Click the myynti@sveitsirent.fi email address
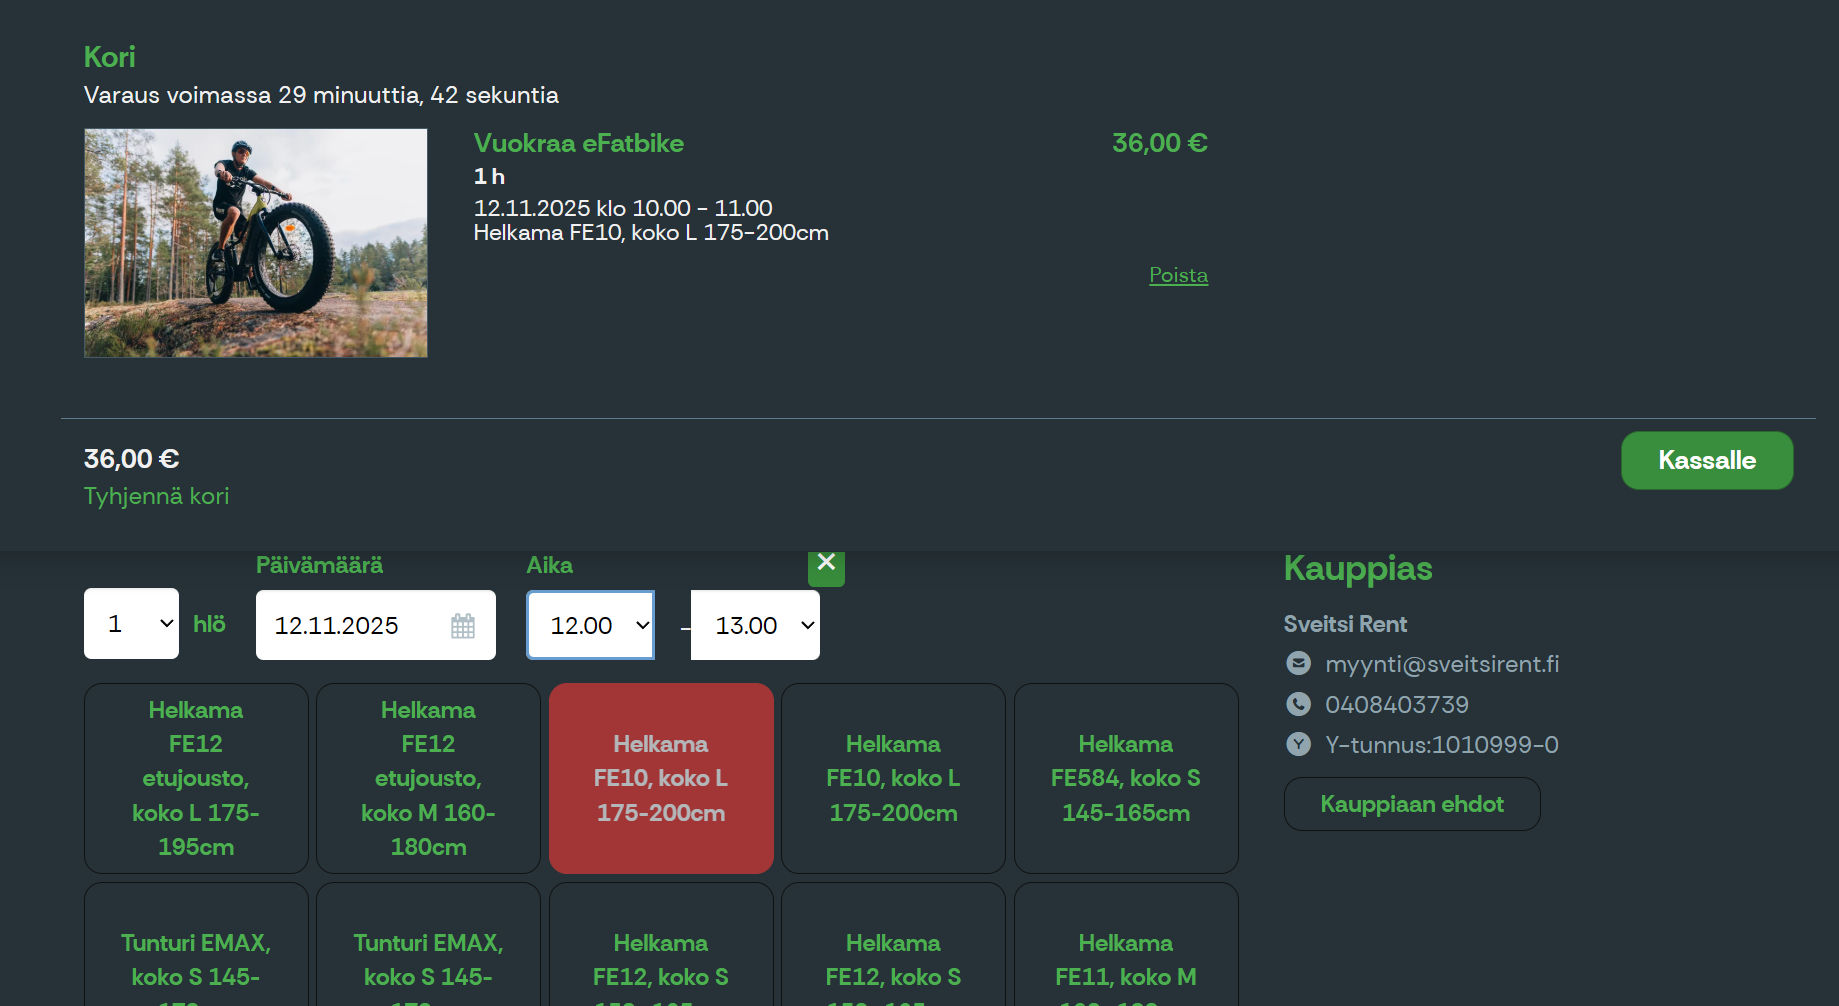The width and height of the screenshot is (1839, 1006). 1442,664
